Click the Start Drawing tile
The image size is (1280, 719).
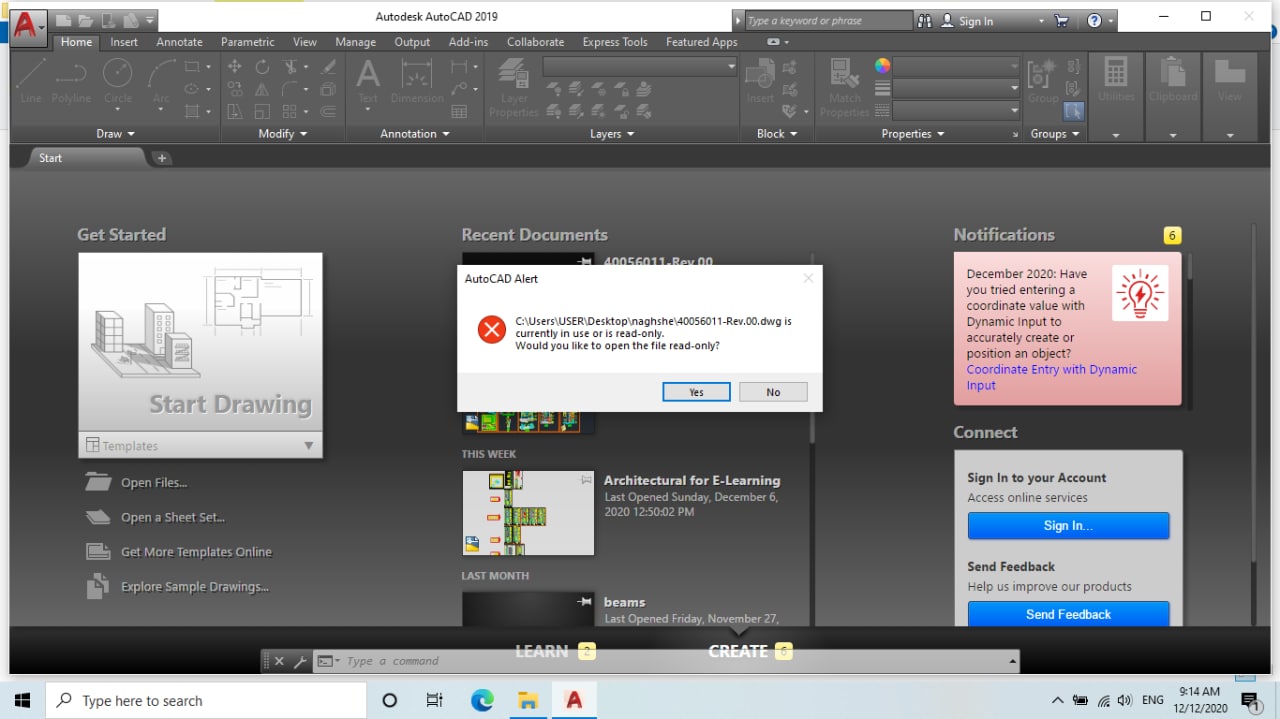[200, 343]
